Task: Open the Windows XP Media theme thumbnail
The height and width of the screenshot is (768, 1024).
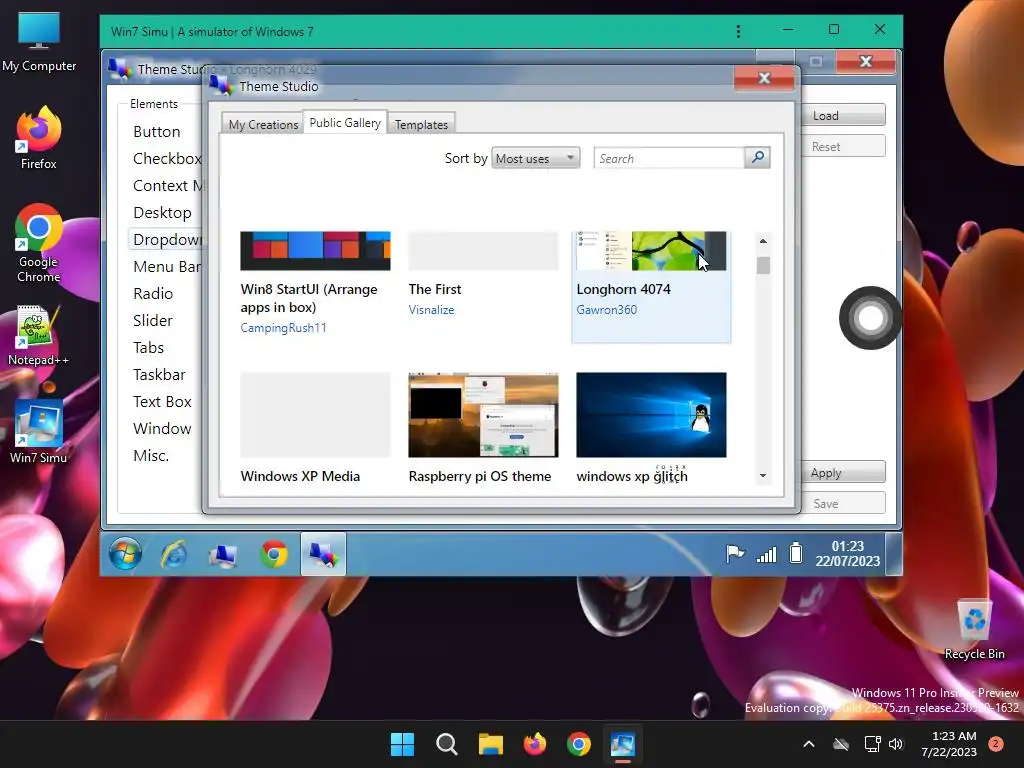Action: [x=315, y=415]
